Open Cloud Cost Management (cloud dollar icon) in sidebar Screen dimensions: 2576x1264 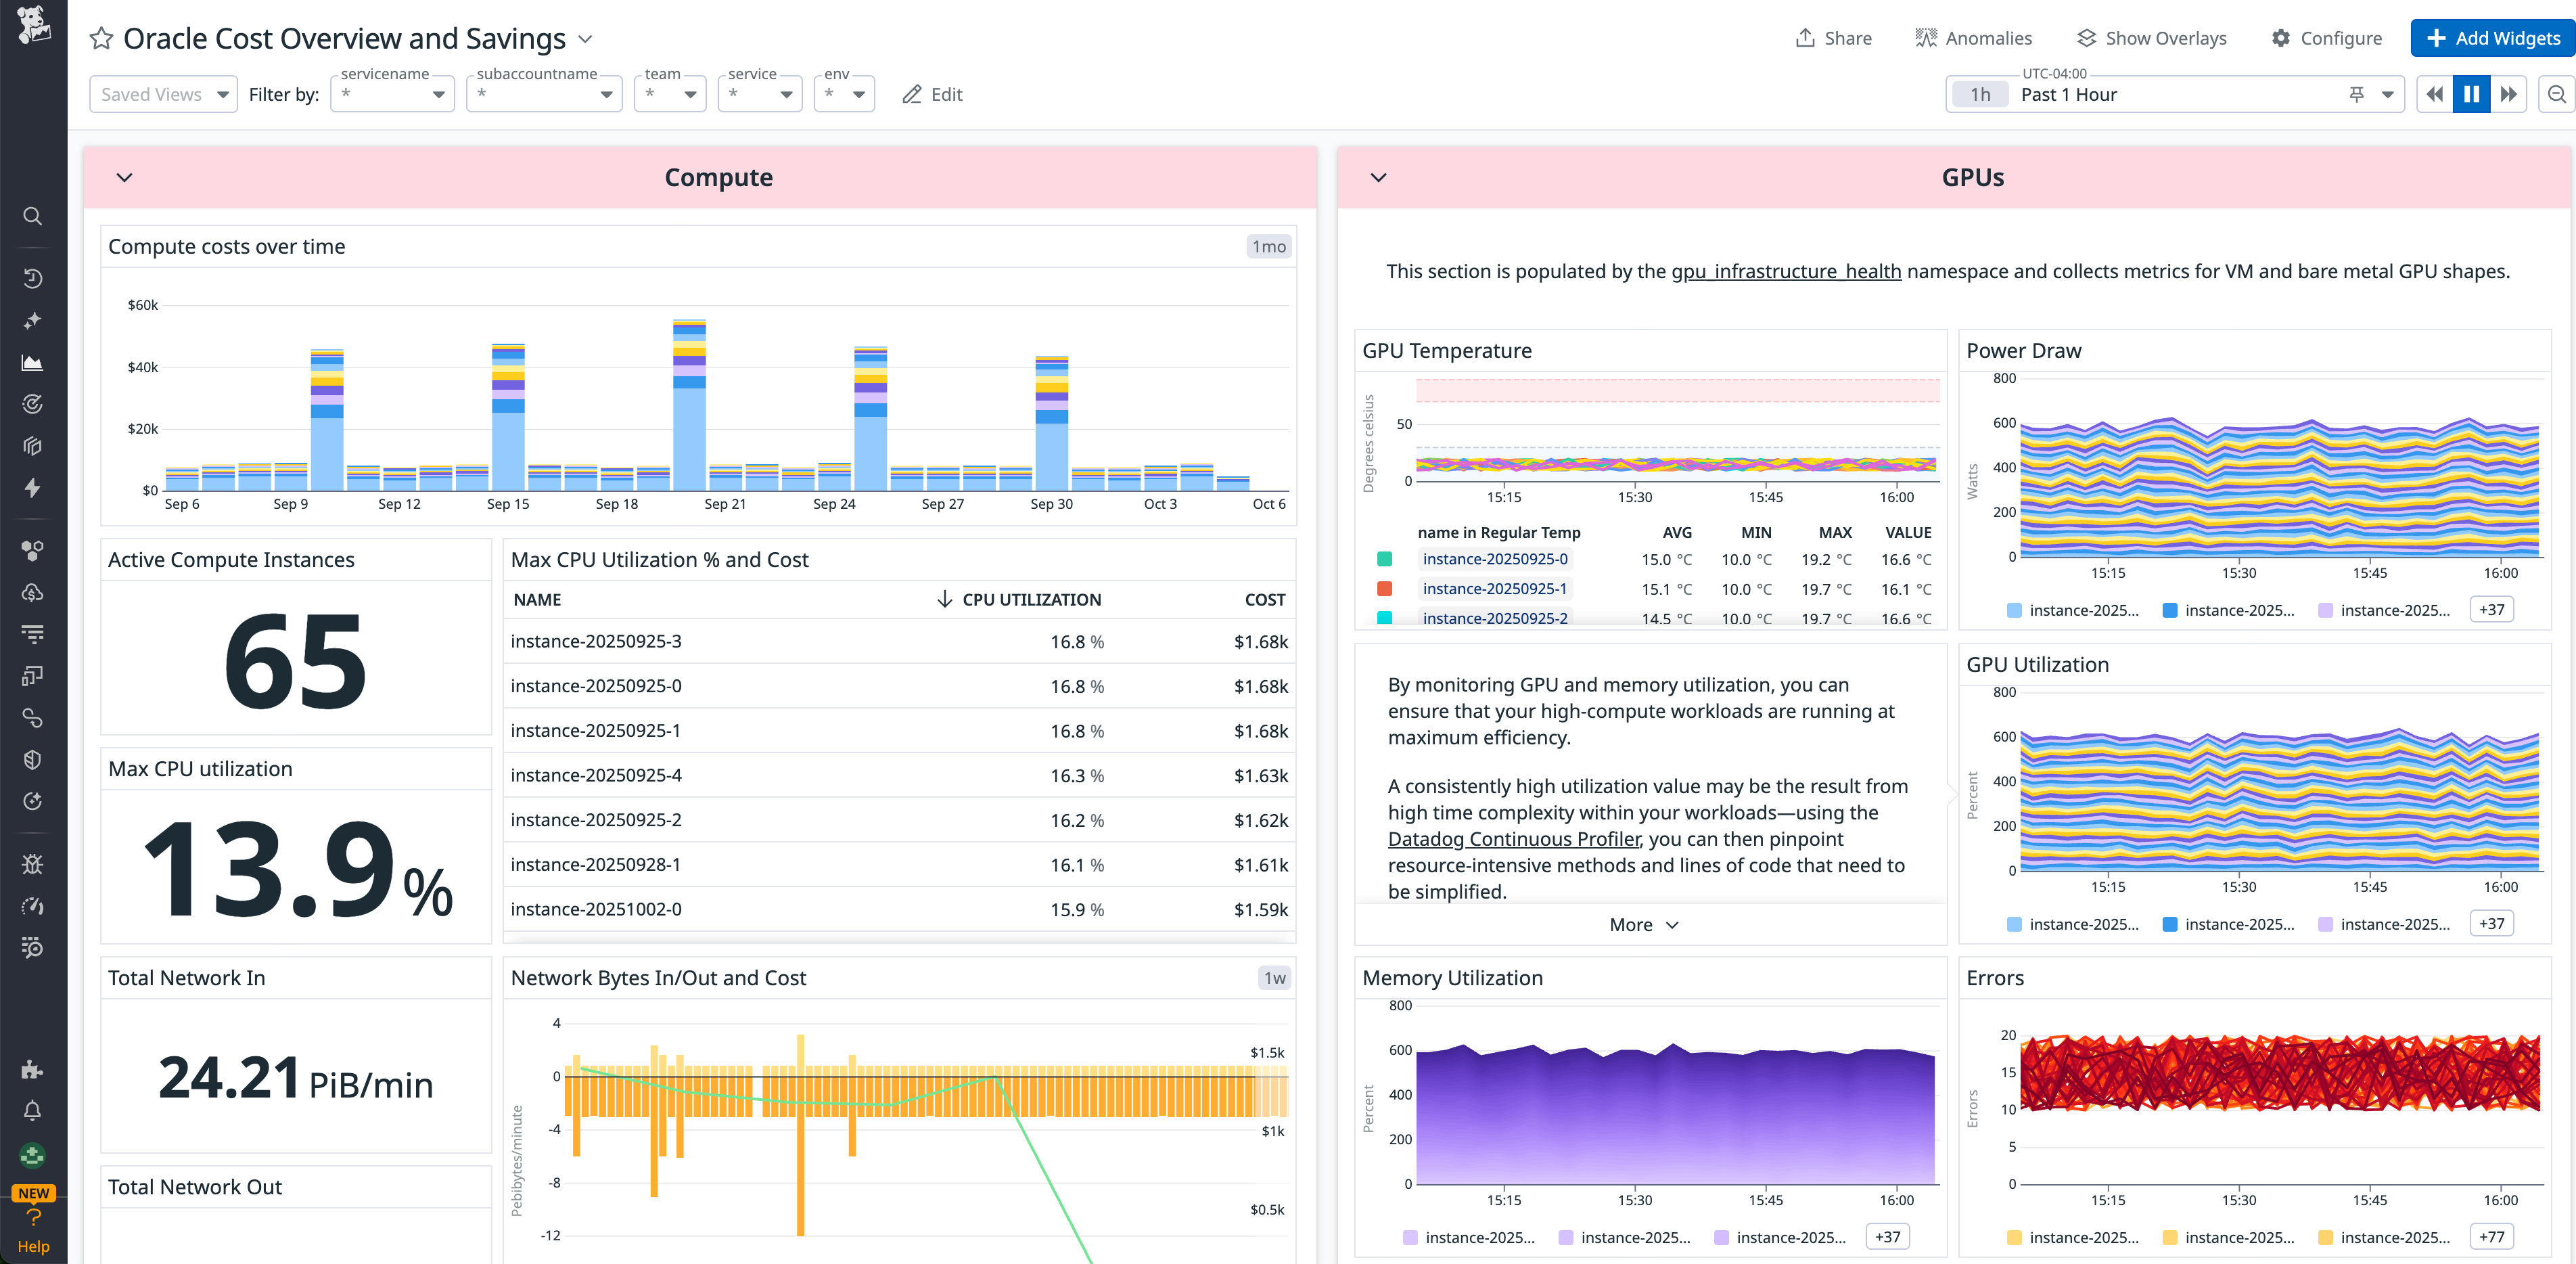[33, 592]
